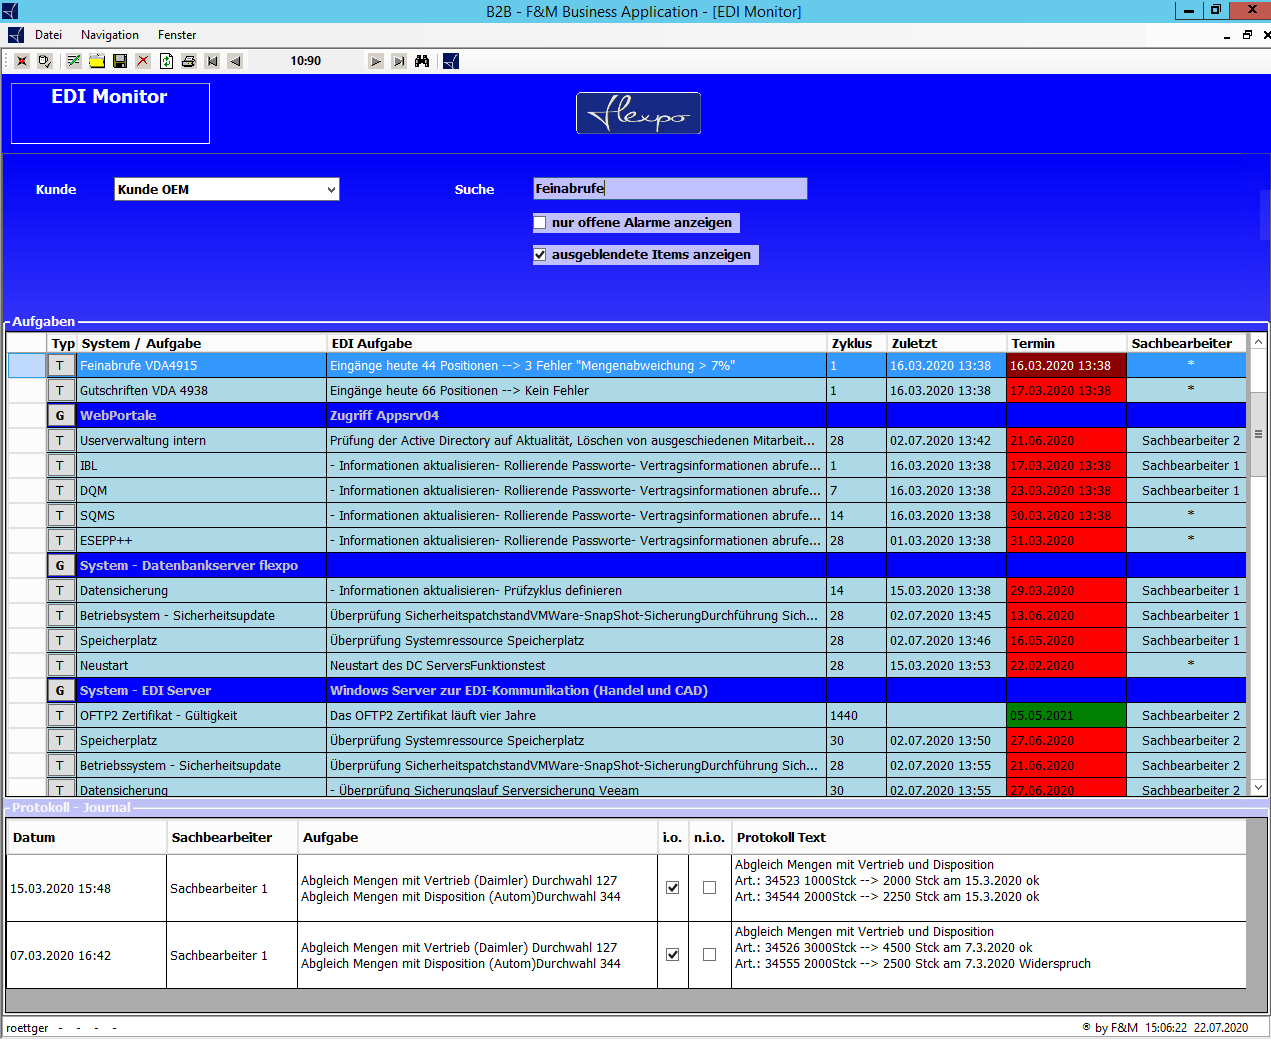Click Zyklus cell '1440'

pos(857,716)
